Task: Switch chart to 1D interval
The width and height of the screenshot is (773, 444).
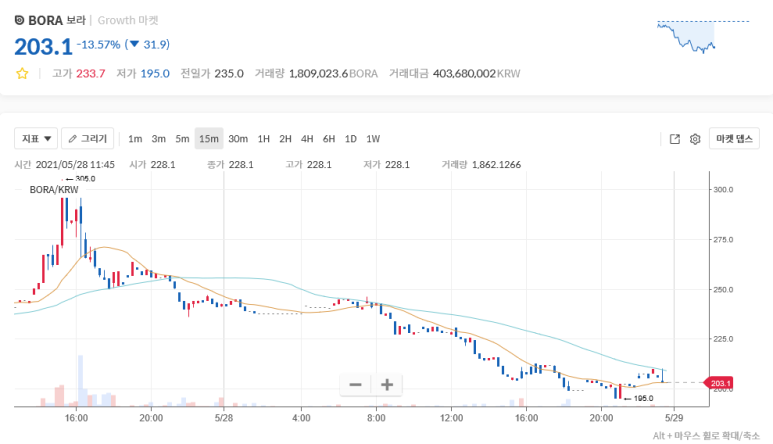Action: [351, 139]
